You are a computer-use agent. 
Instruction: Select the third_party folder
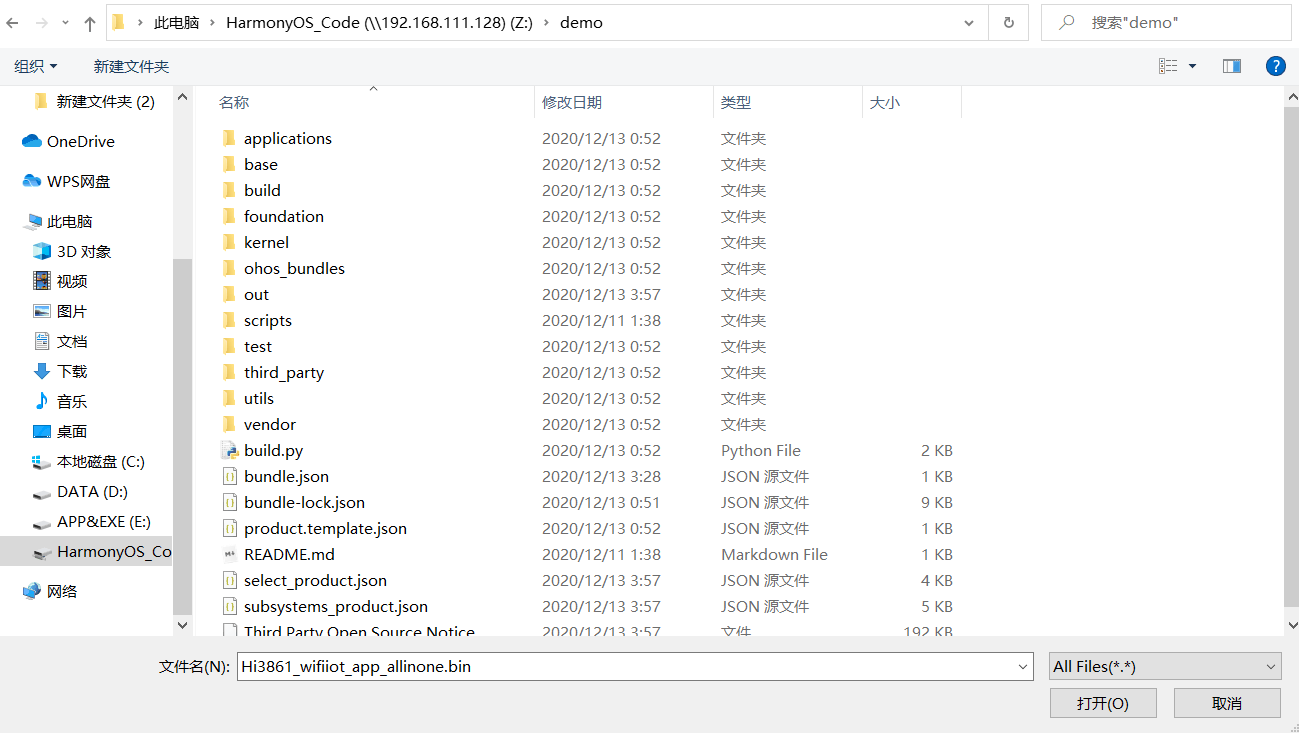[x=284, y=373]
